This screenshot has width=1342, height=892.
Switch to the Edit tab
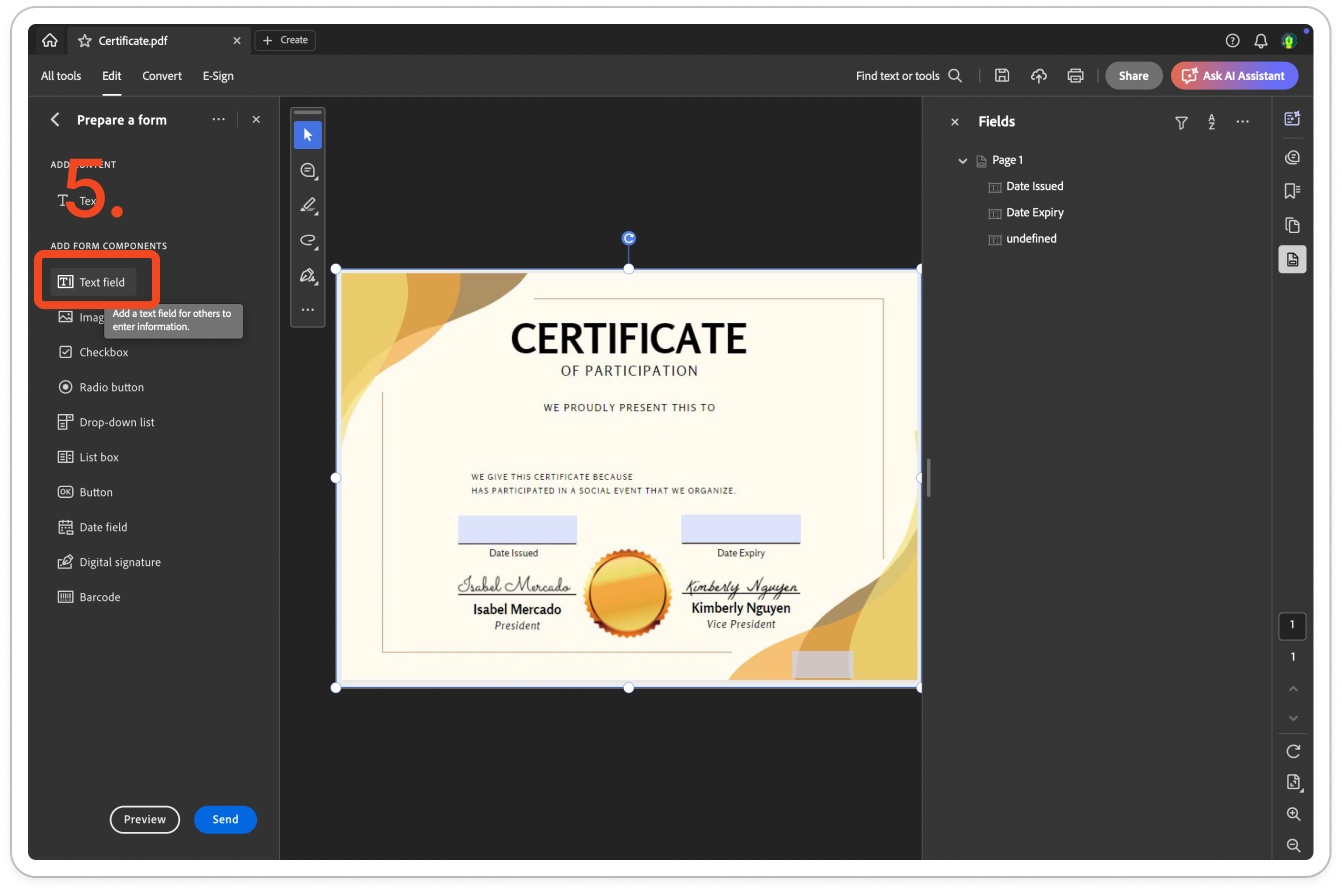[x=112, y=76]
